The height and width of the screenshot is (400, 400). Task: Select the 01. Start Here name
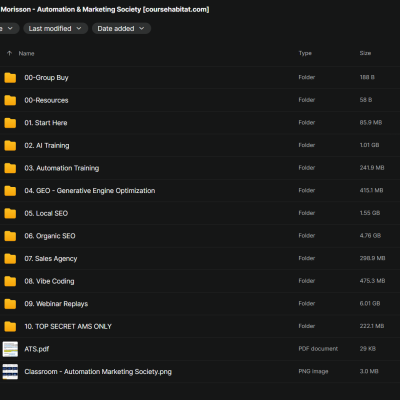coord(46,123)
